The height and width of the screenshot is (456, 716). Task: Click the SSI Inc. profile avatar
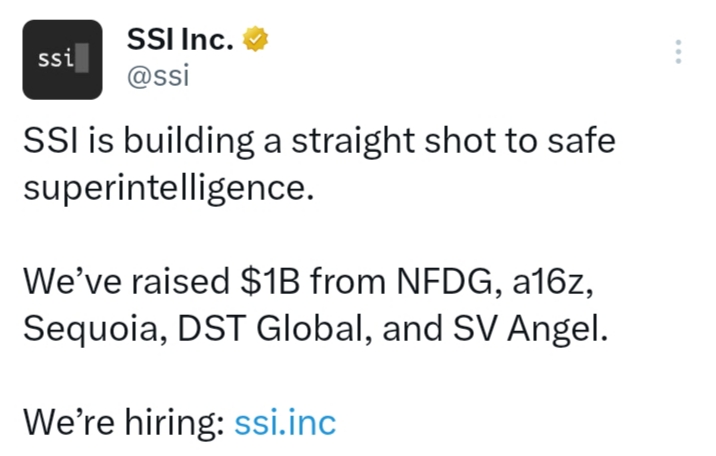pyautogui.click(x=62, y=60)
